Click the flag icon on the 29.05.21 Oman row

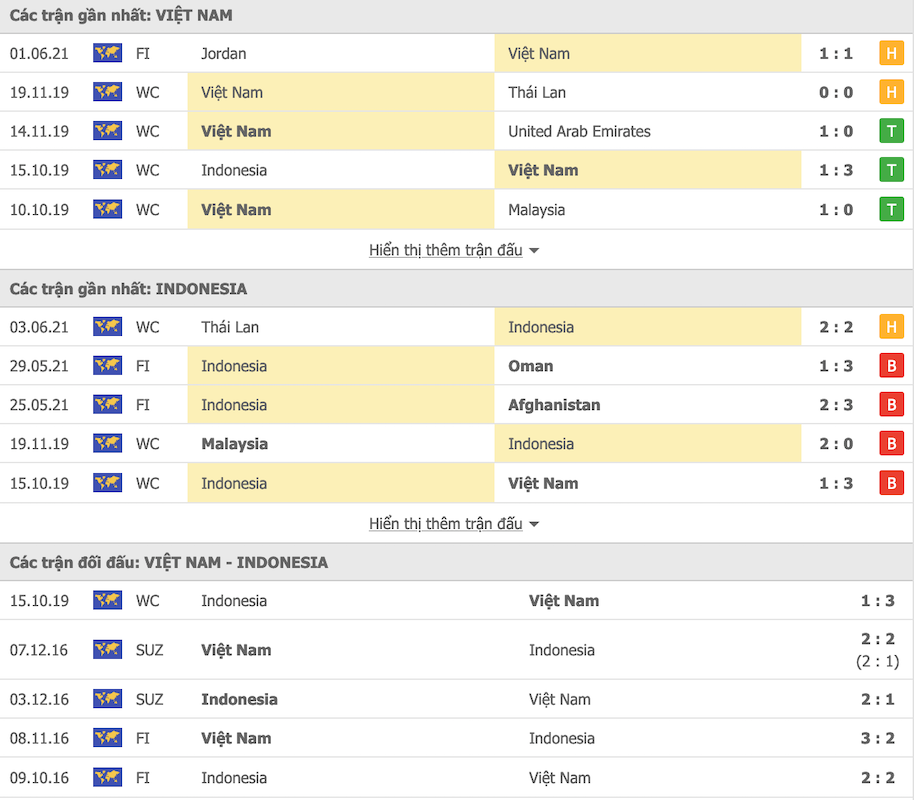pyautogui.click(x=107, y=366)
